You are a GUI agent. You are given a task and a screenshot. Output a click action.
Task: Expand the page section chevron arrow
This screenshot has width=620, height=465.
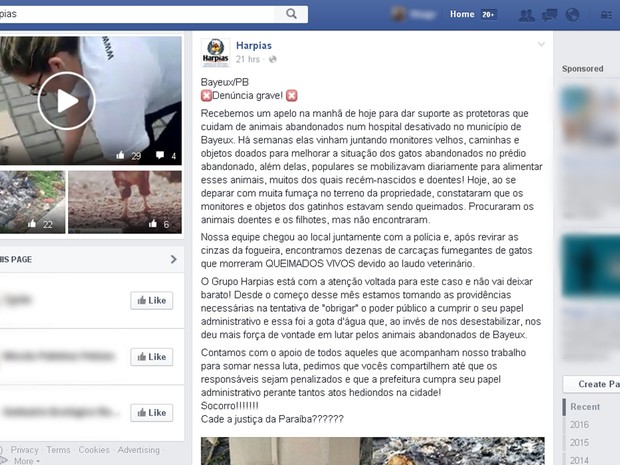pyautogui.click(x=173, y=259)
